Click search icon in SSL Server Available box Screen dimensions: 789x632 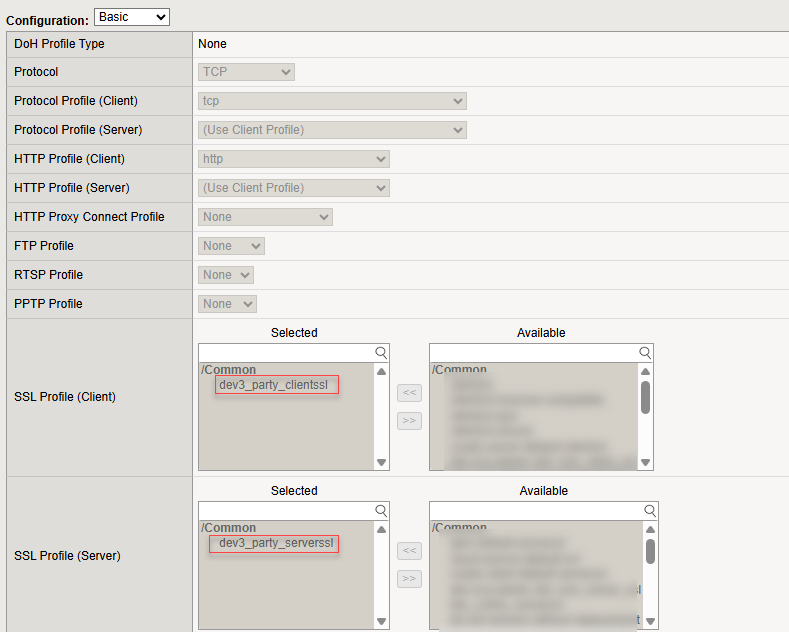650,511
